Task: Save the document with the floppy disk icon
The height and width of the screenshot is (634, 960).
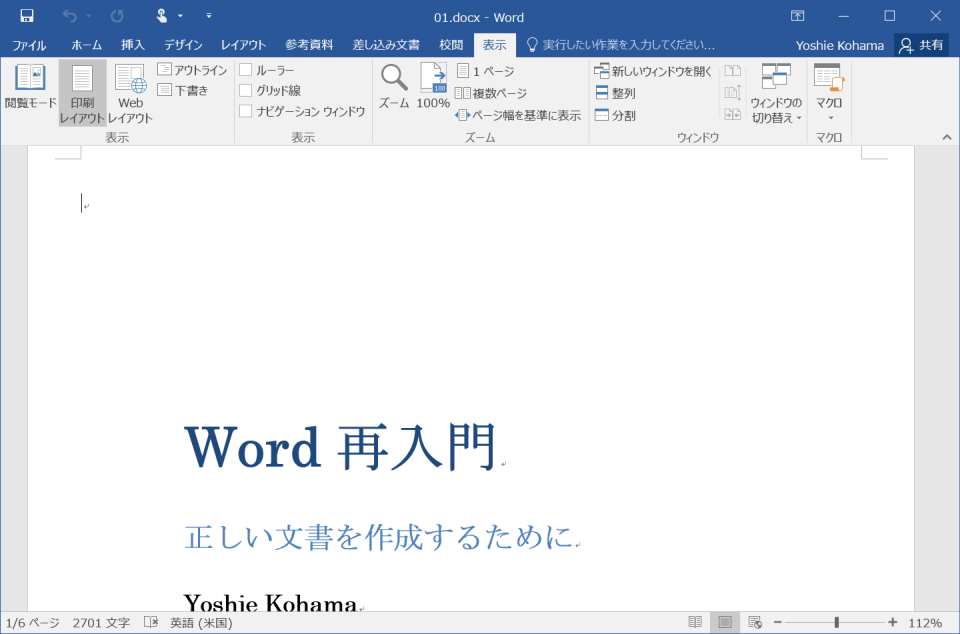Action: click(26, 16)
